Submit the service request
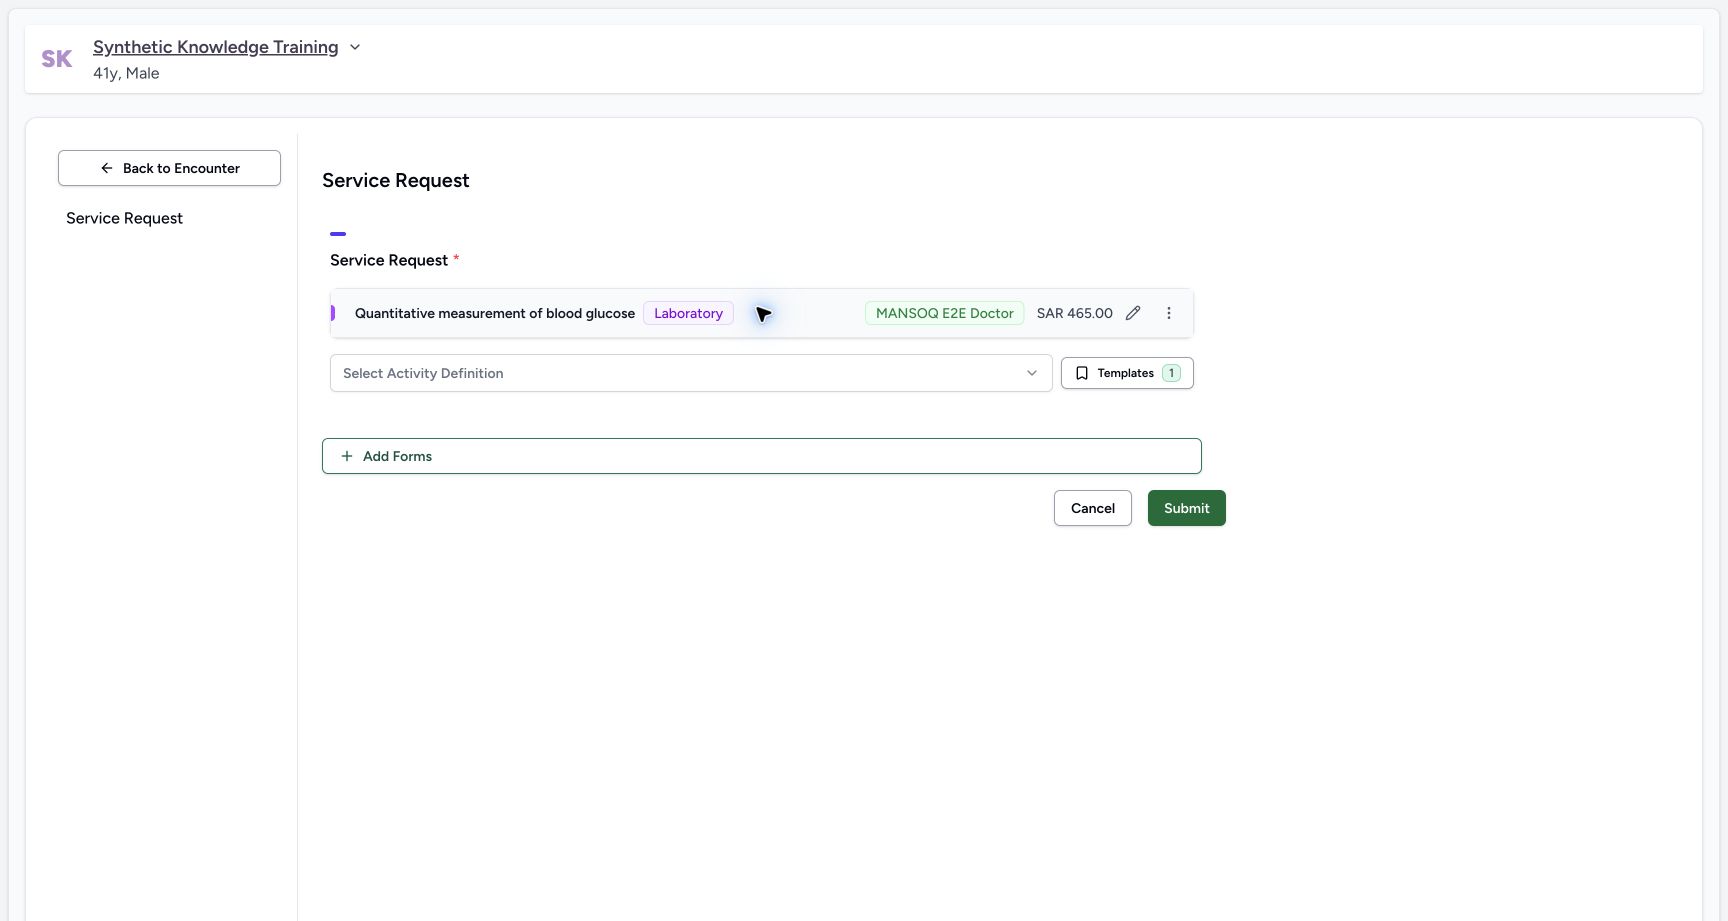Viewport: 1728px width, 921px height. tap(1186, 508)
